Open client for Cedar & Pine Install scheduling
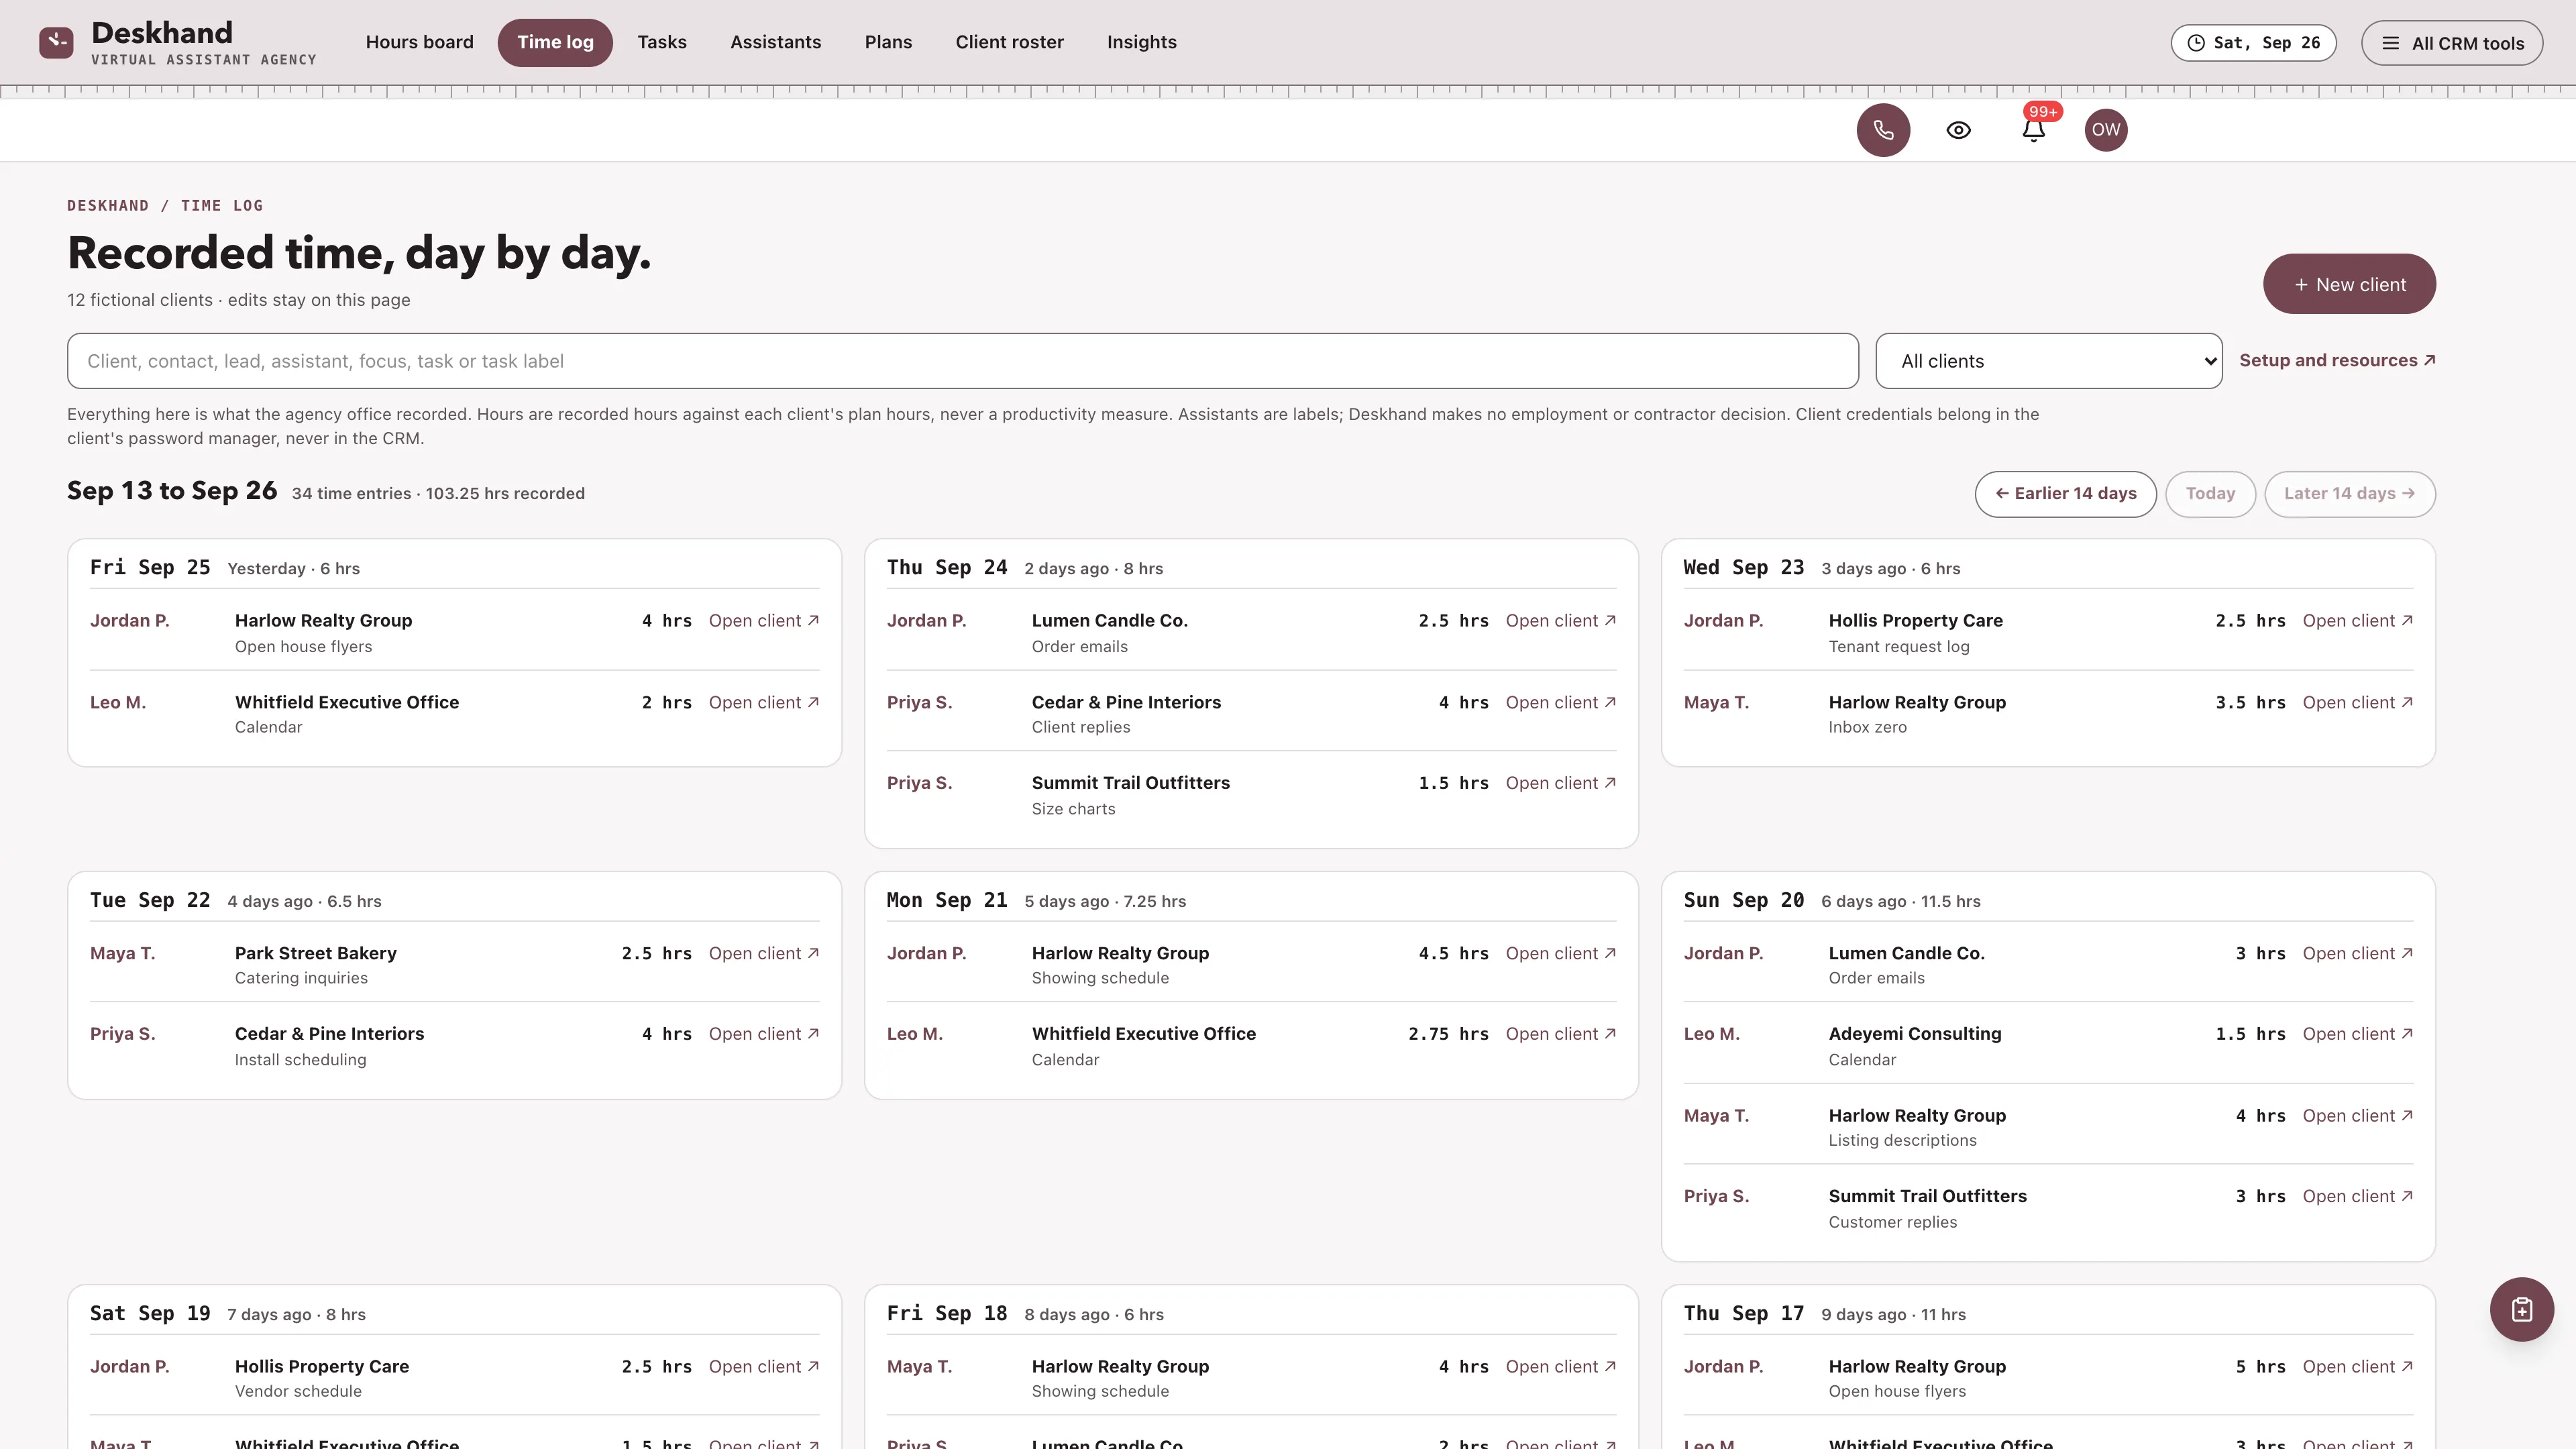2576x1449 pixels. coord(763,1034)
